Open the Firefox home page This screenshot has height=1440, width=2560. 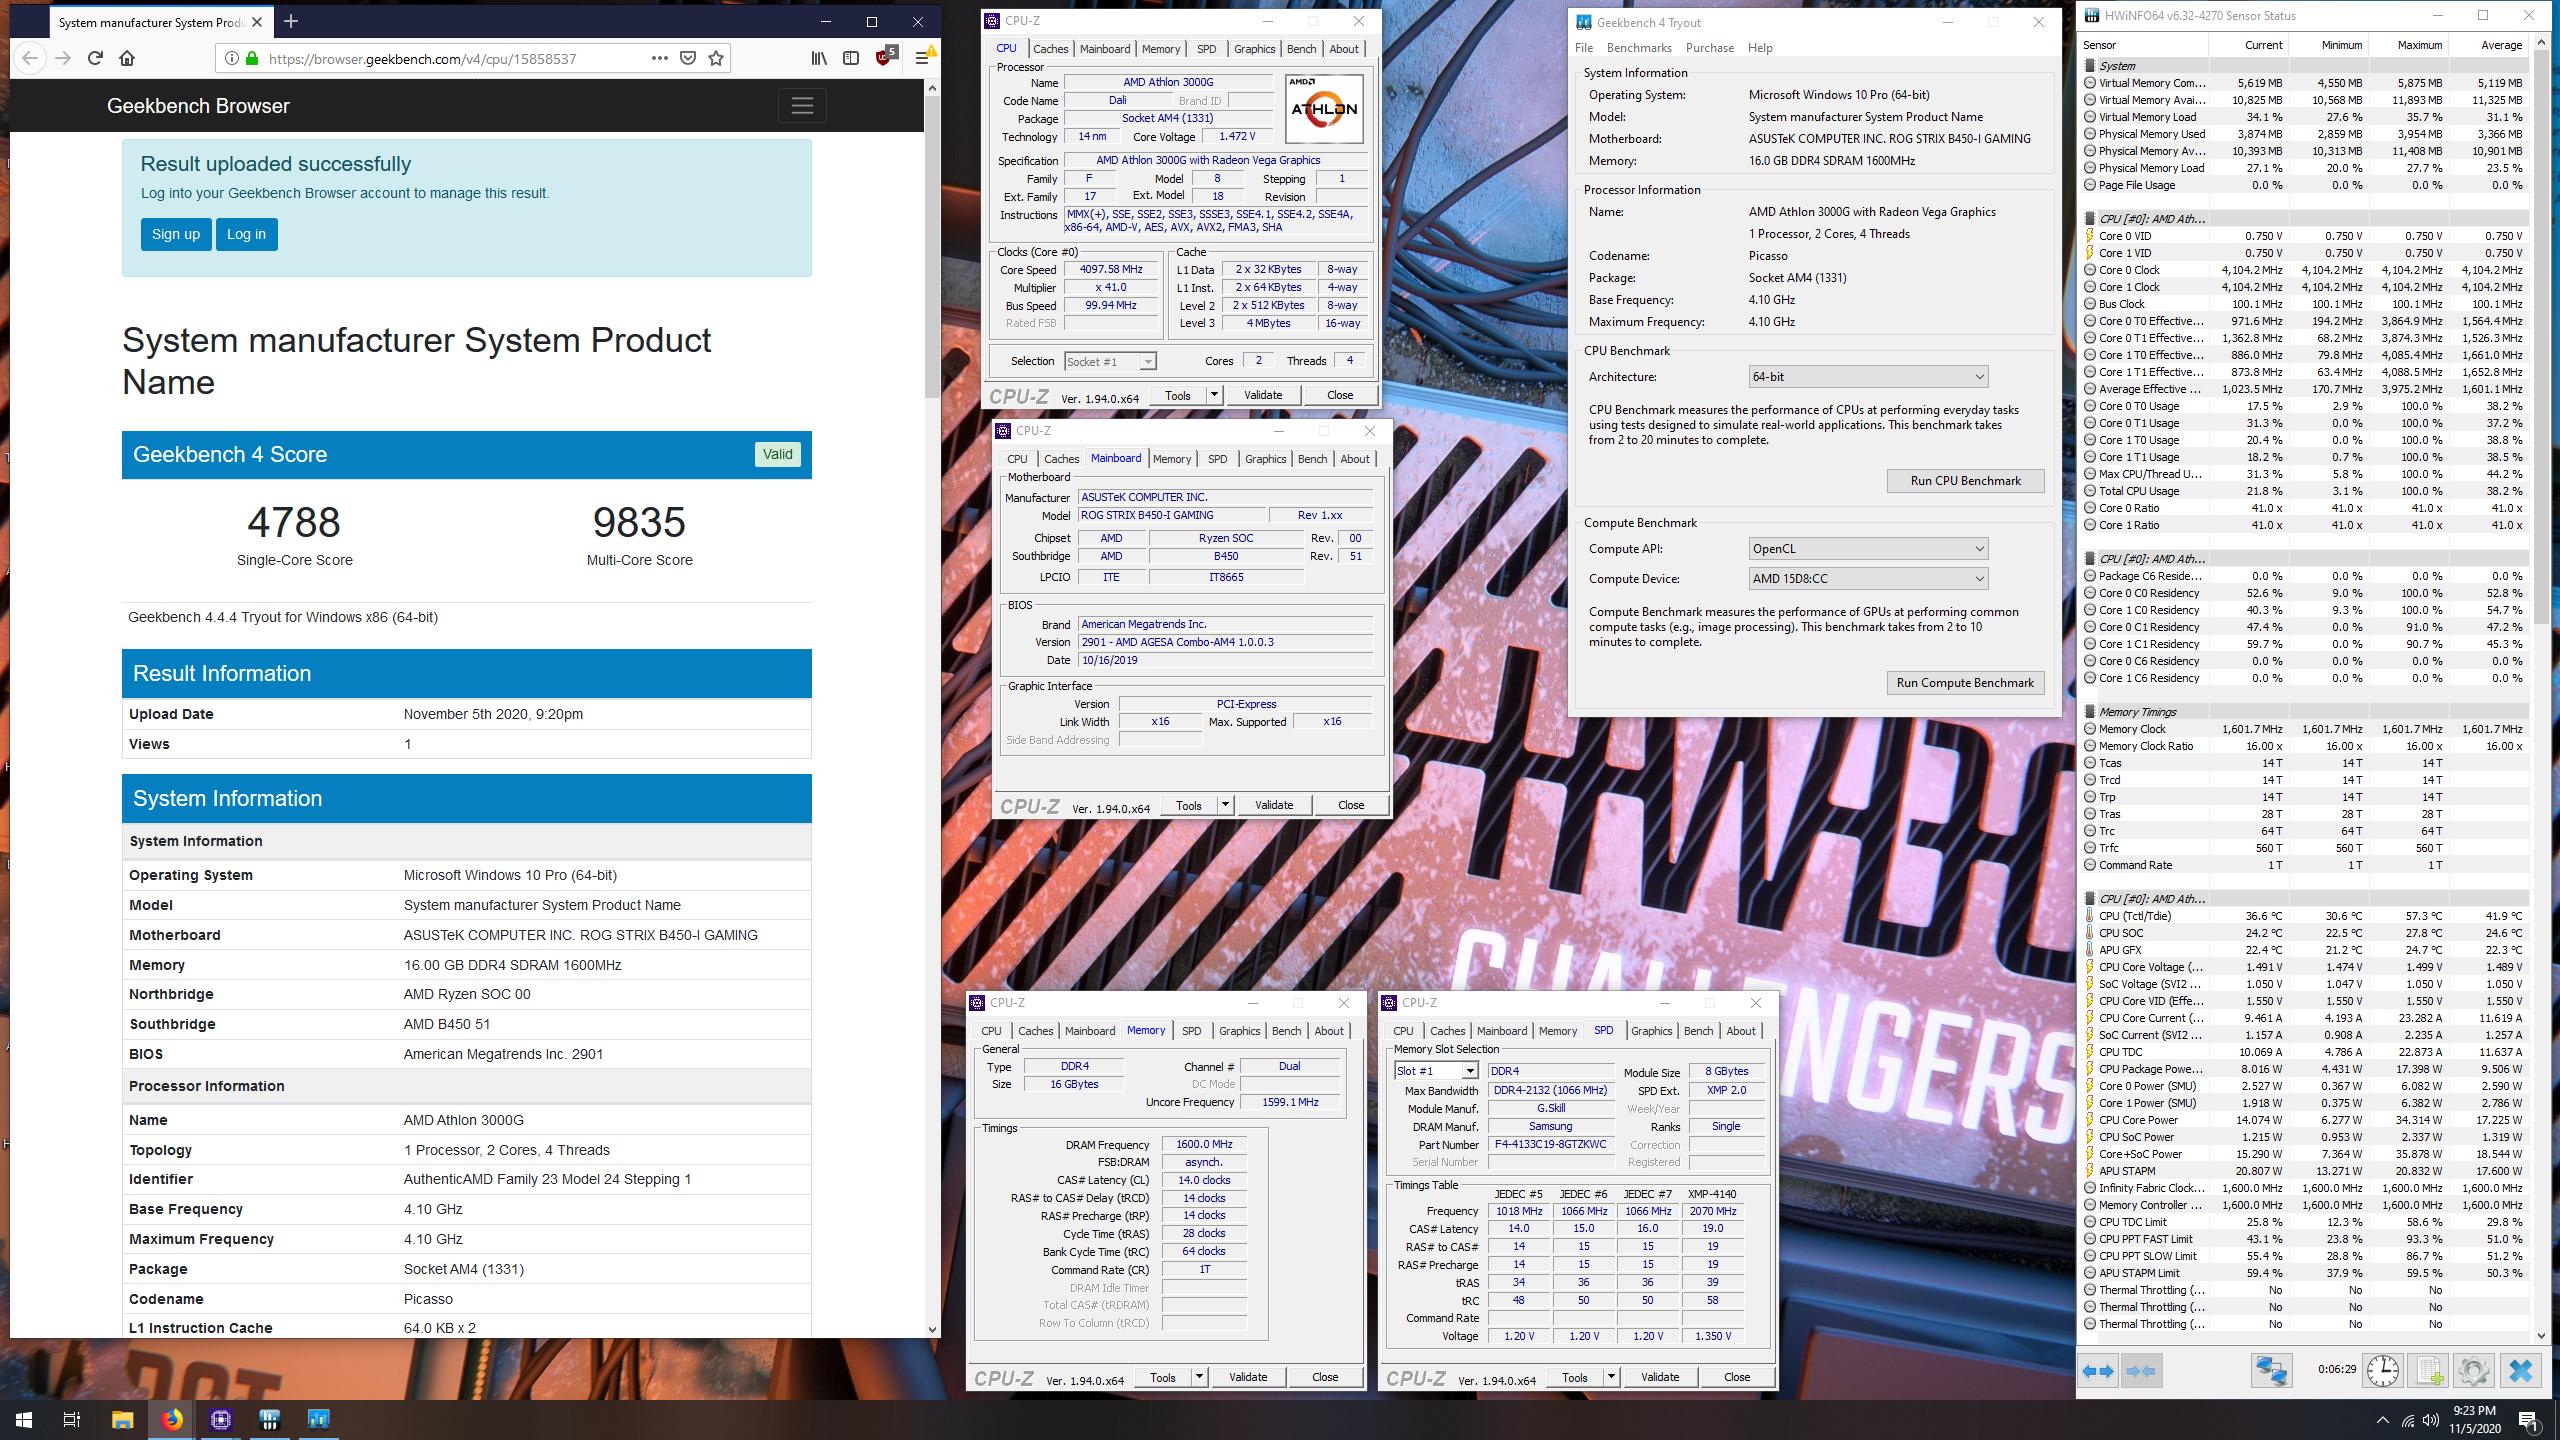point(127,58)
